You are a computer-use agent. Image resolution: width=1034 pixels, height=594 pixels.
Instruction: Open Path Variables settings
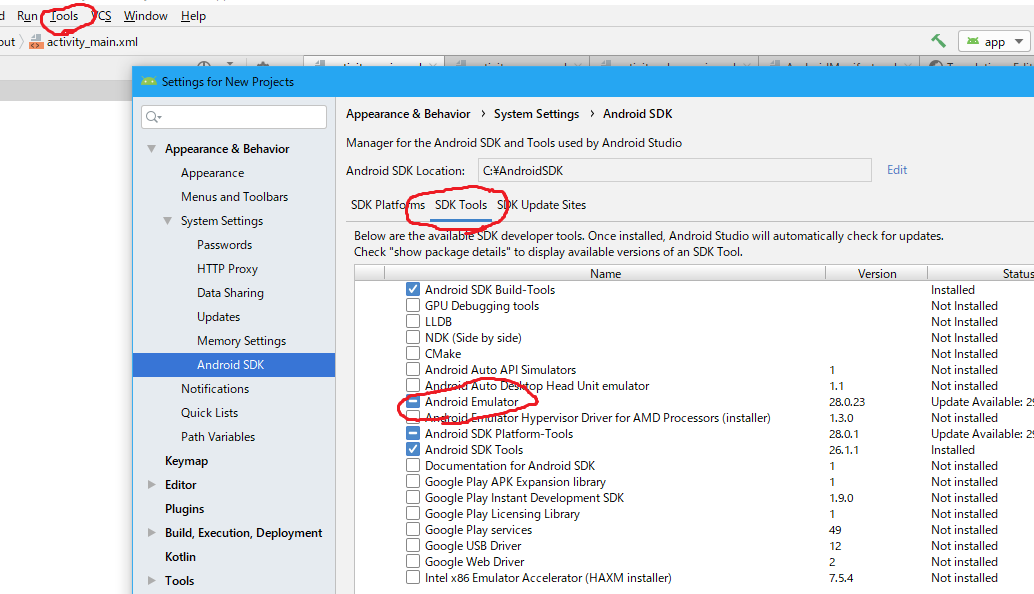218,436
